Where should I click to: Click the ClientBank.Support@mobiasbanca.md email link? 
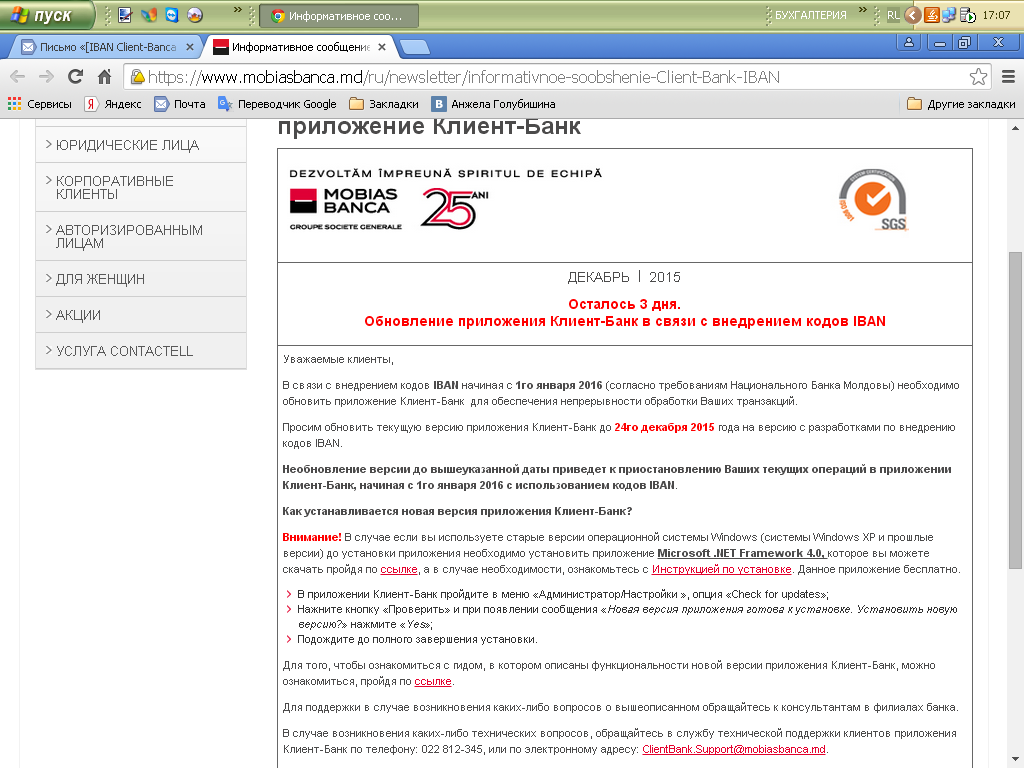tap(734, 749)
